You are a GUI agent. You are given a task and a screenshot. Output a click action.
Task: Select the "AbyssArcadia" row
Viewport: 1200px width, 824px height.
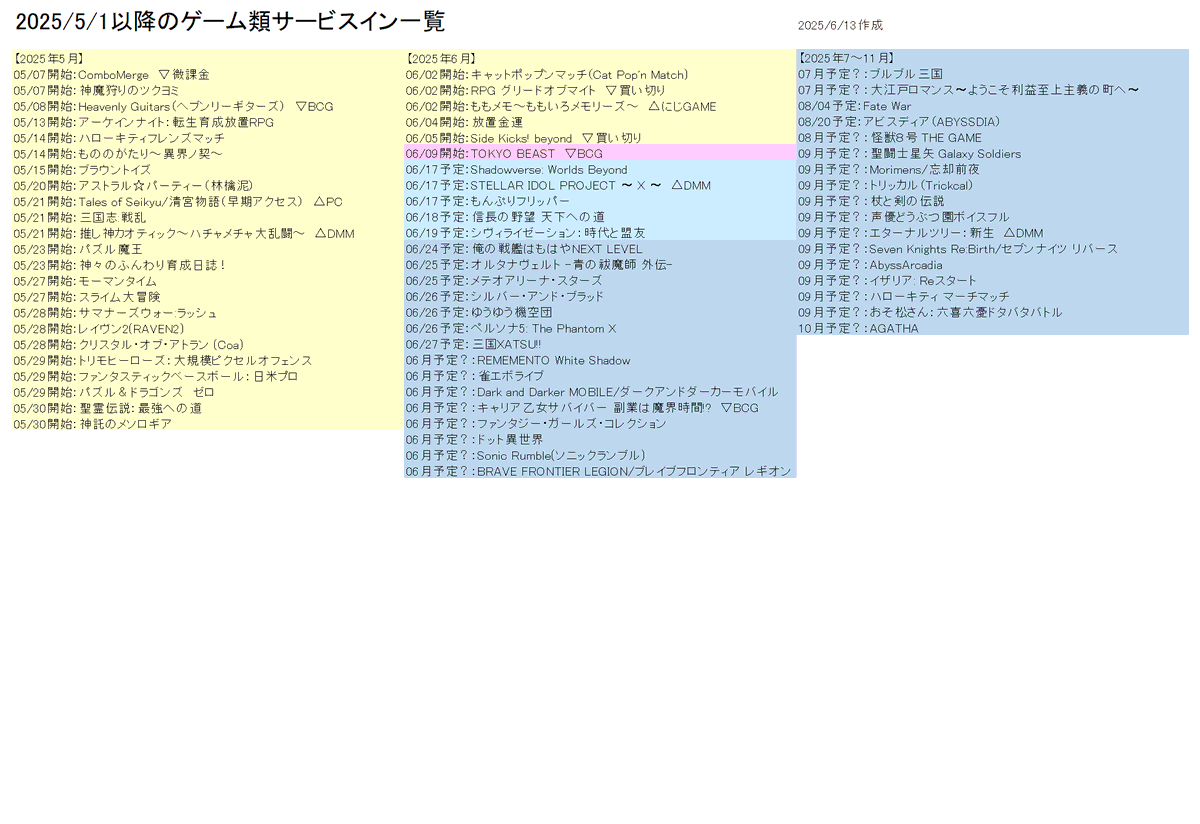993,265
